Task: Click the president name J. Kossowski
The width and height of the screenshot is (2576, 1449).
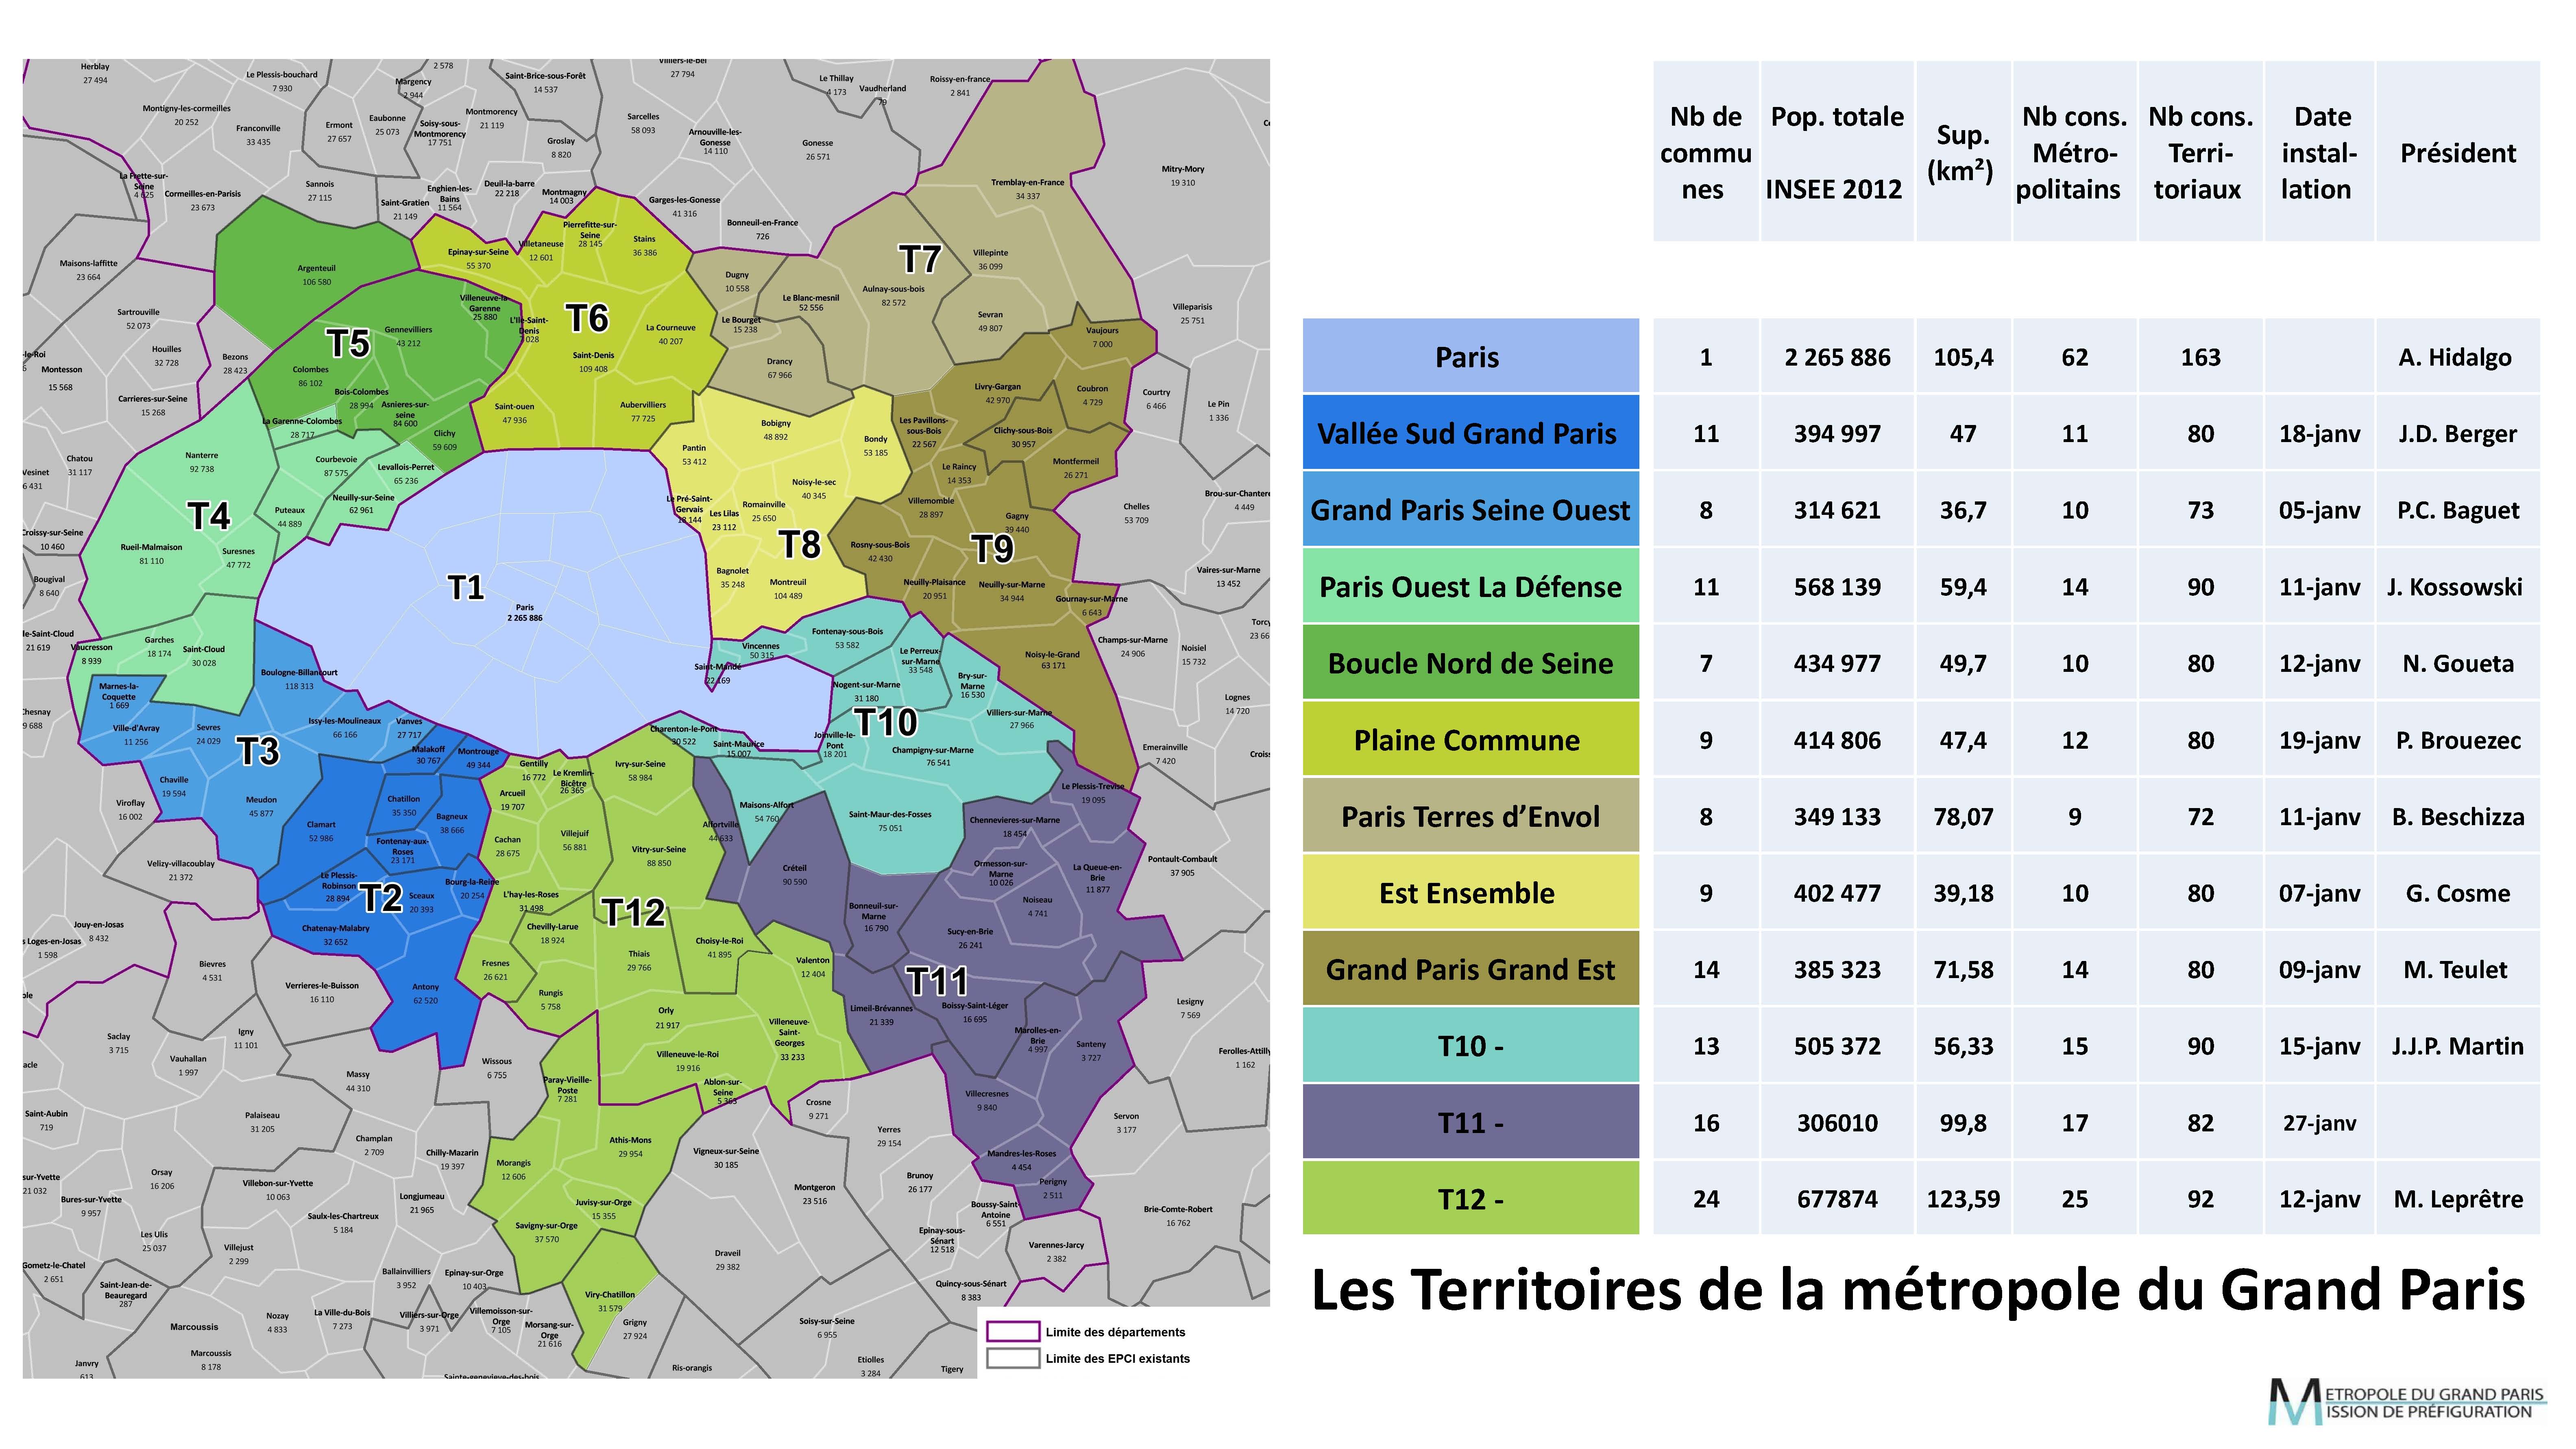Action: pyautogui.click(x=2455, y=587)
